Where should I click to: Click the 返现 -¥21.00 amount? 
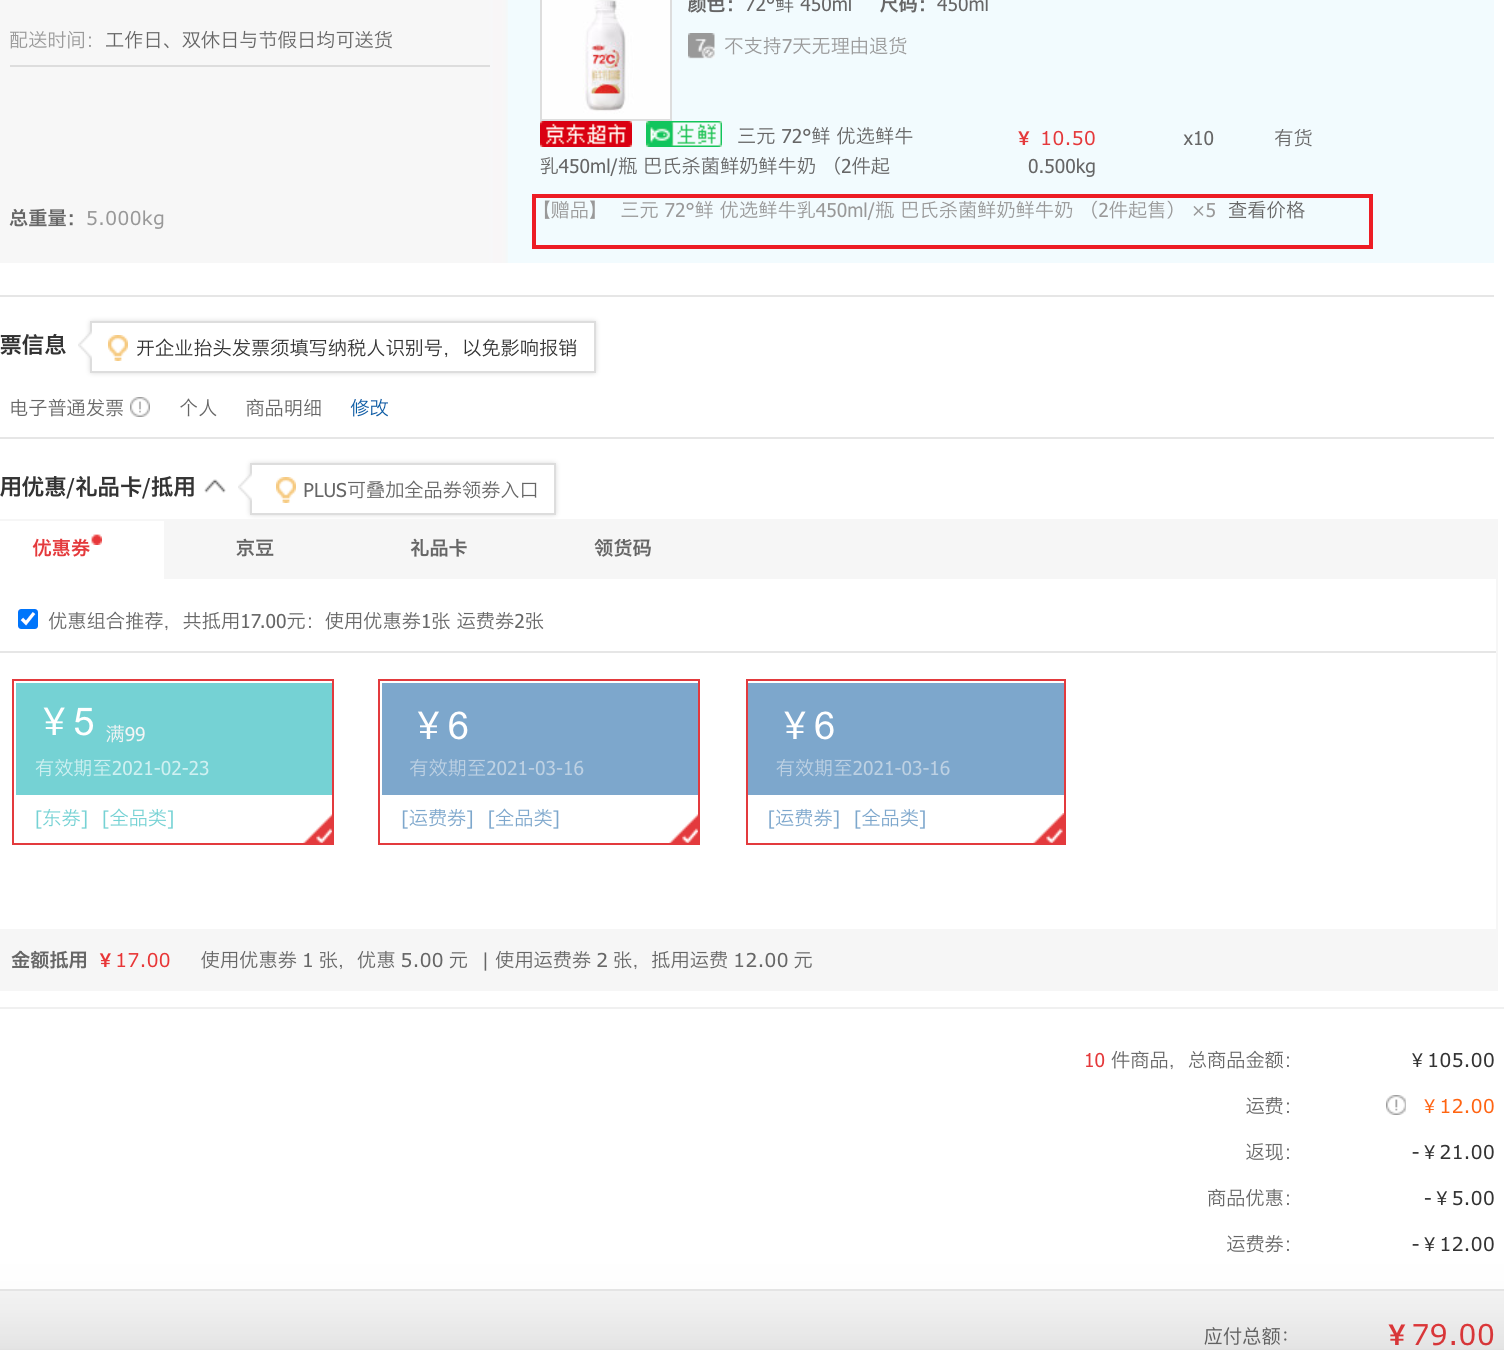pyautogui.click(x=1453, y=1152)
